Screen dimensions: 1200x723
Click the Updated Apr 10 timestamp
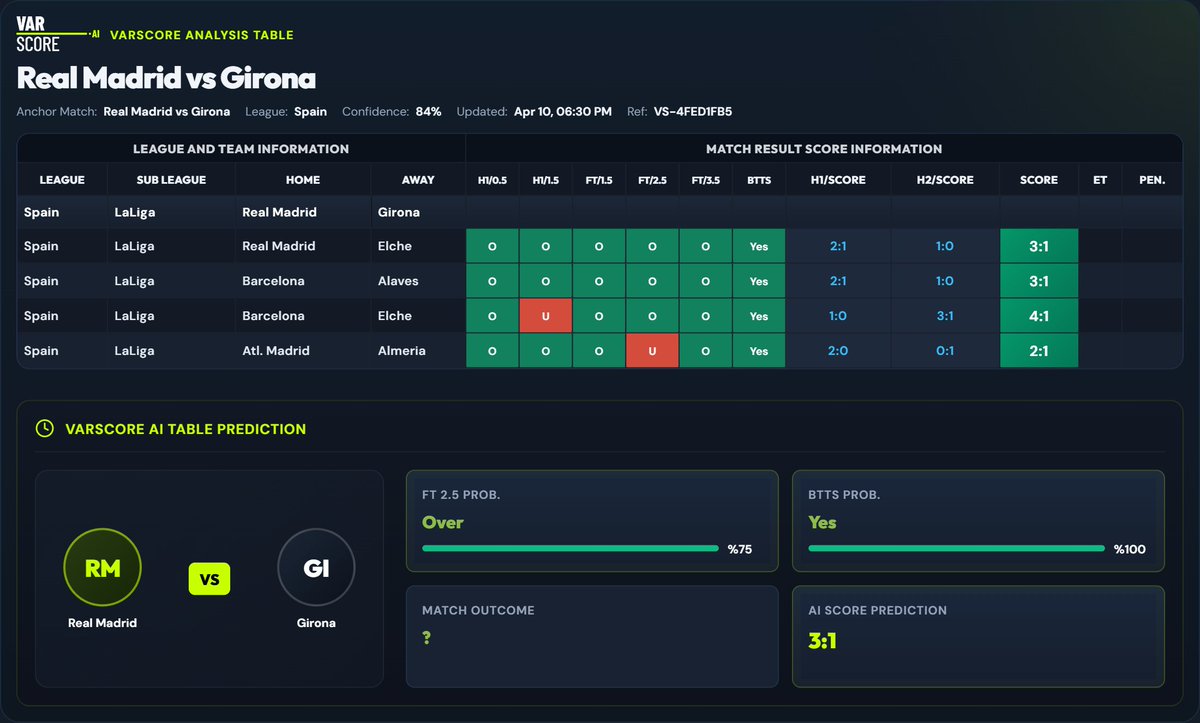tap(562, 112)
